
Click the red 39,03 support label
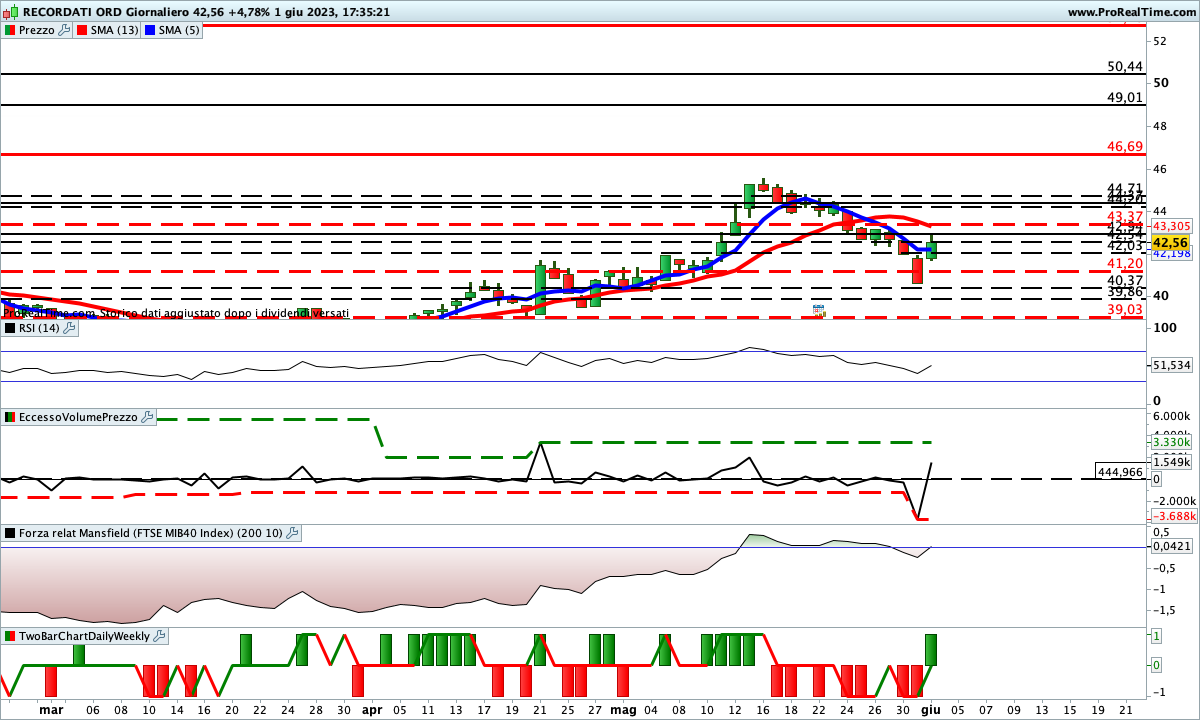point(1125,310)
